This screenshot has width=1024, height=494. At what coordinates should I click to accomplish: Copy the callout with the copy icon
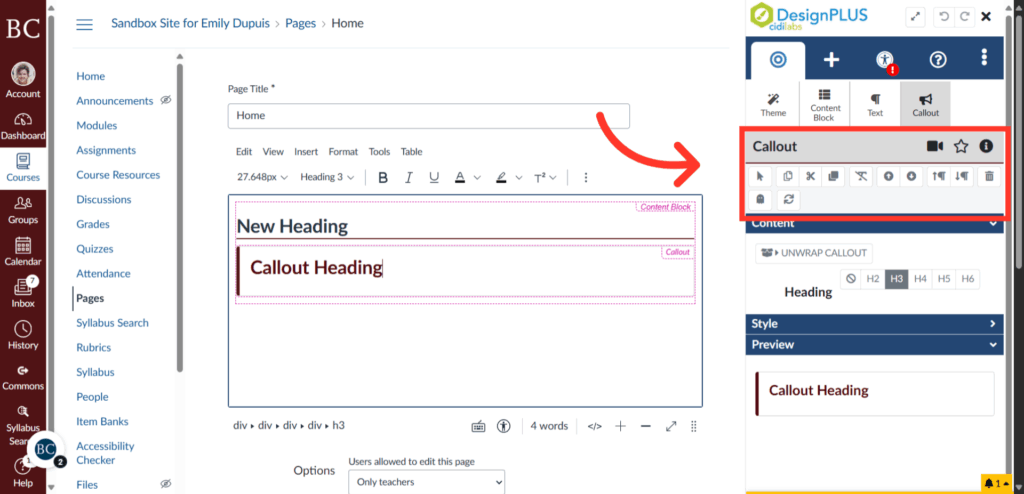coord(788,176)
